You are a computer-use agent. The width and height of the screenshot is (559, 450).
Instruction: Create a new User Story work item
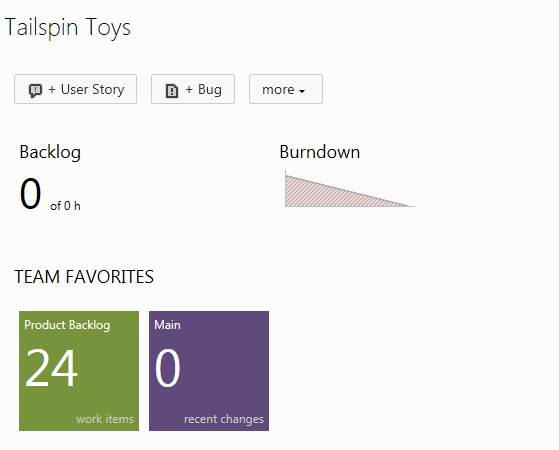(76, 89)
